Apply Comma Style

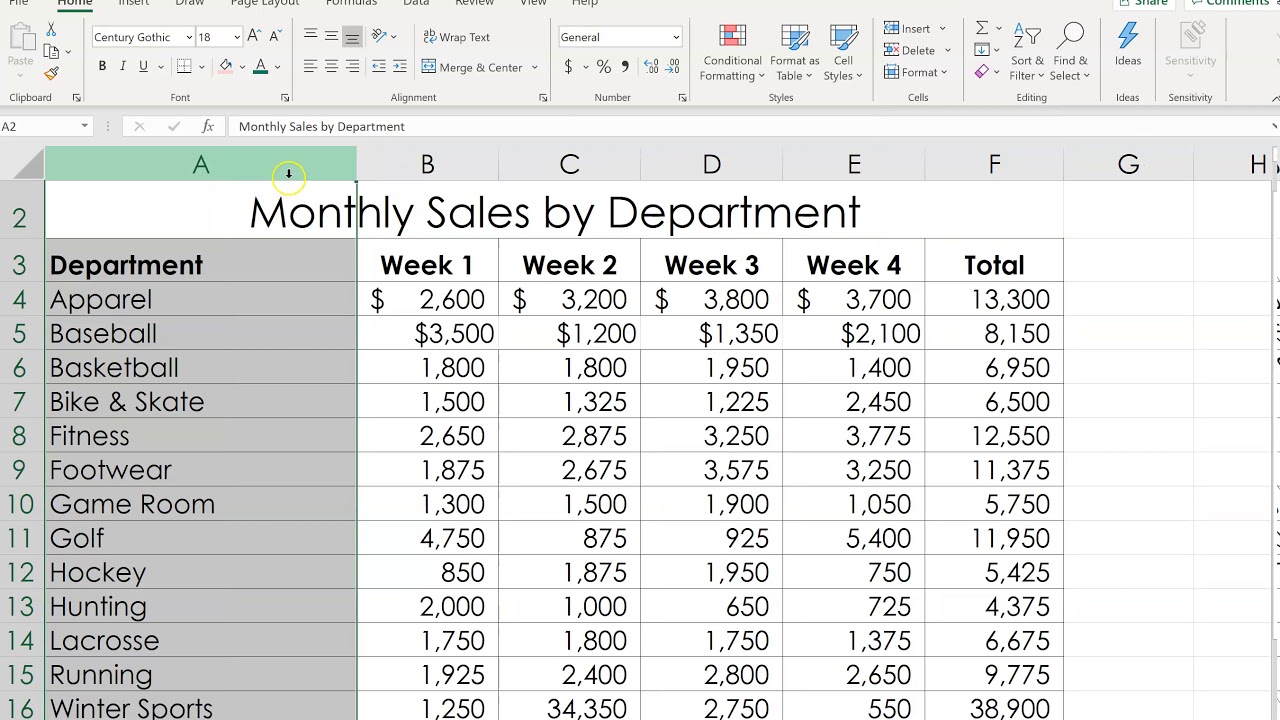pos(625,67)
